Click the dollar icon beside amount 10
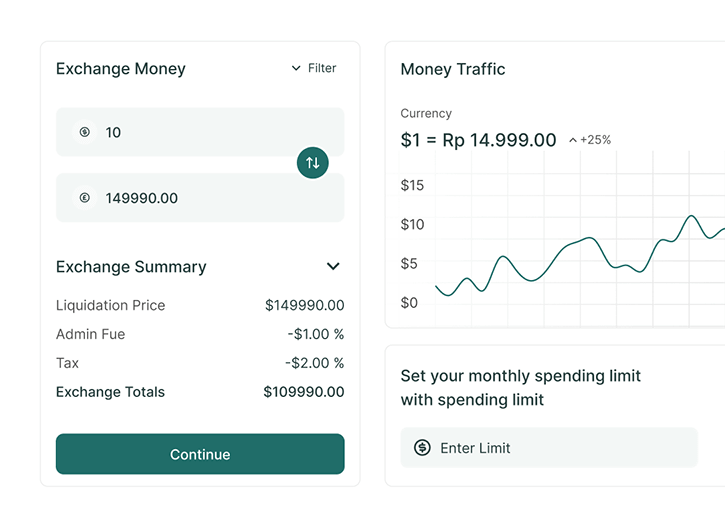Viewport: 725px width, 527px height. pos(85,132)
